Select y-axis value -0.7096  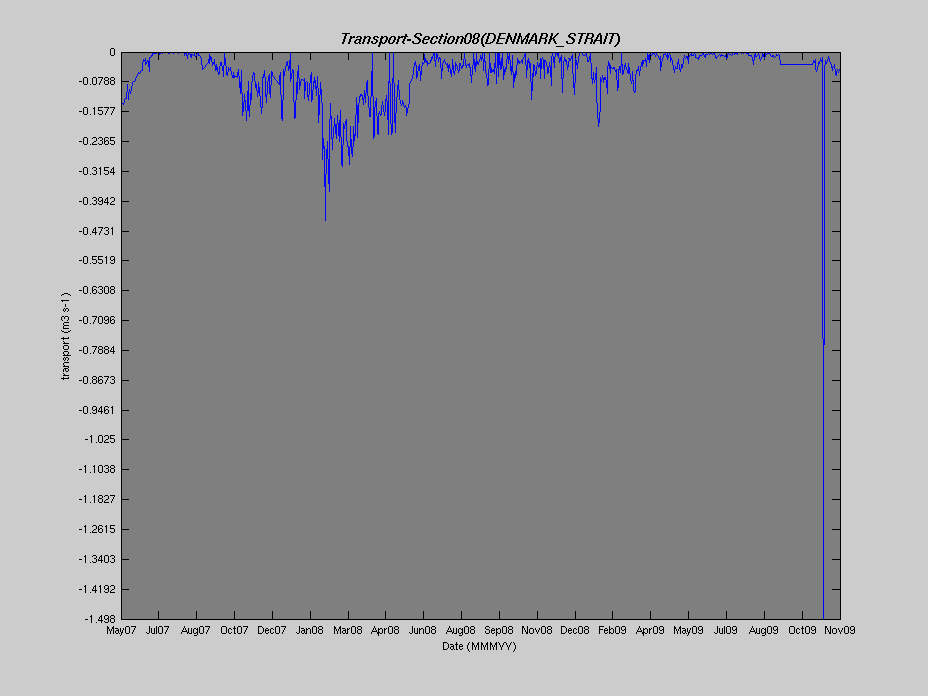tap(97, 320)
